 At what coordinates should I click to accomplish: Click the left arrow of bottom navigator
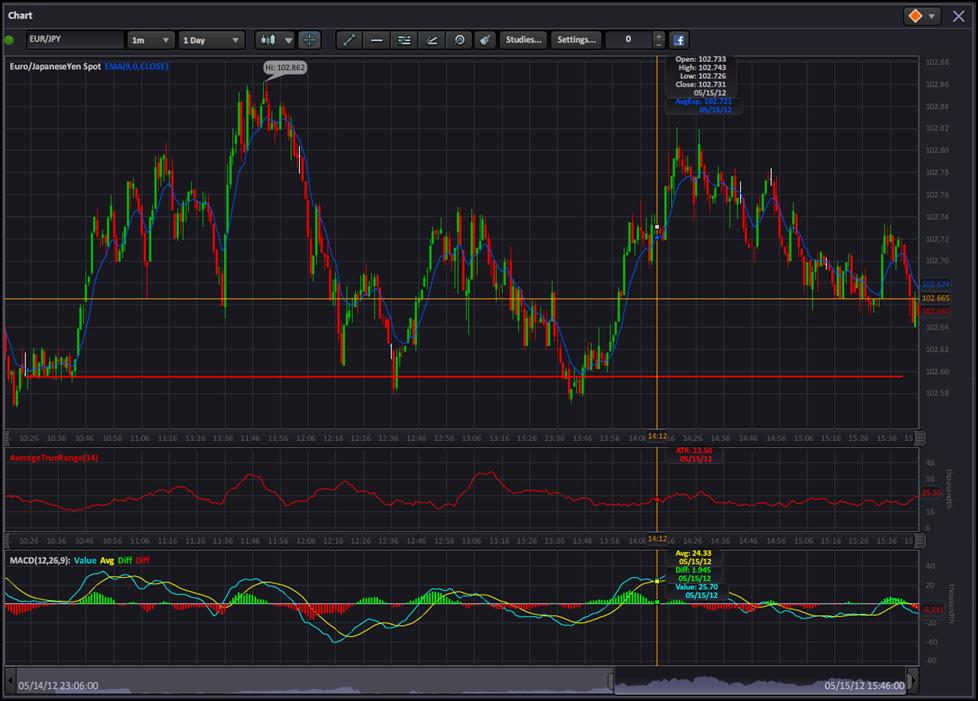(x=10, y=680)
